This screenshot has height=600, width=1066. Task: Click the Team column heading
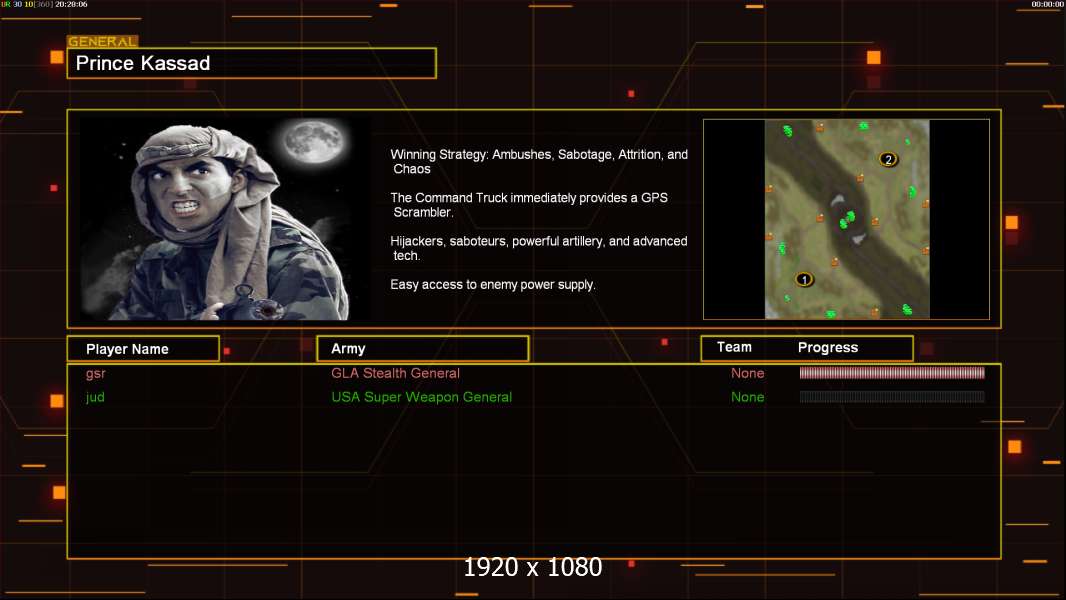pos(734,347)
